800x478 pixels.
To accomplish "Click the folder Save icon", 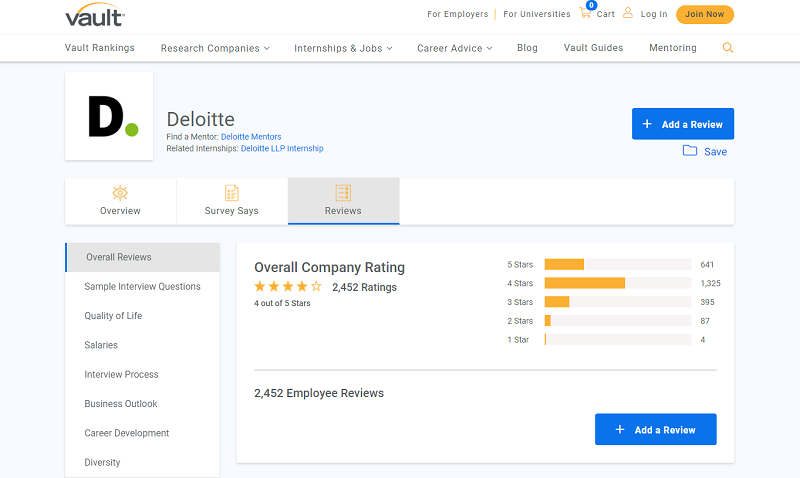I will [690, 150].
